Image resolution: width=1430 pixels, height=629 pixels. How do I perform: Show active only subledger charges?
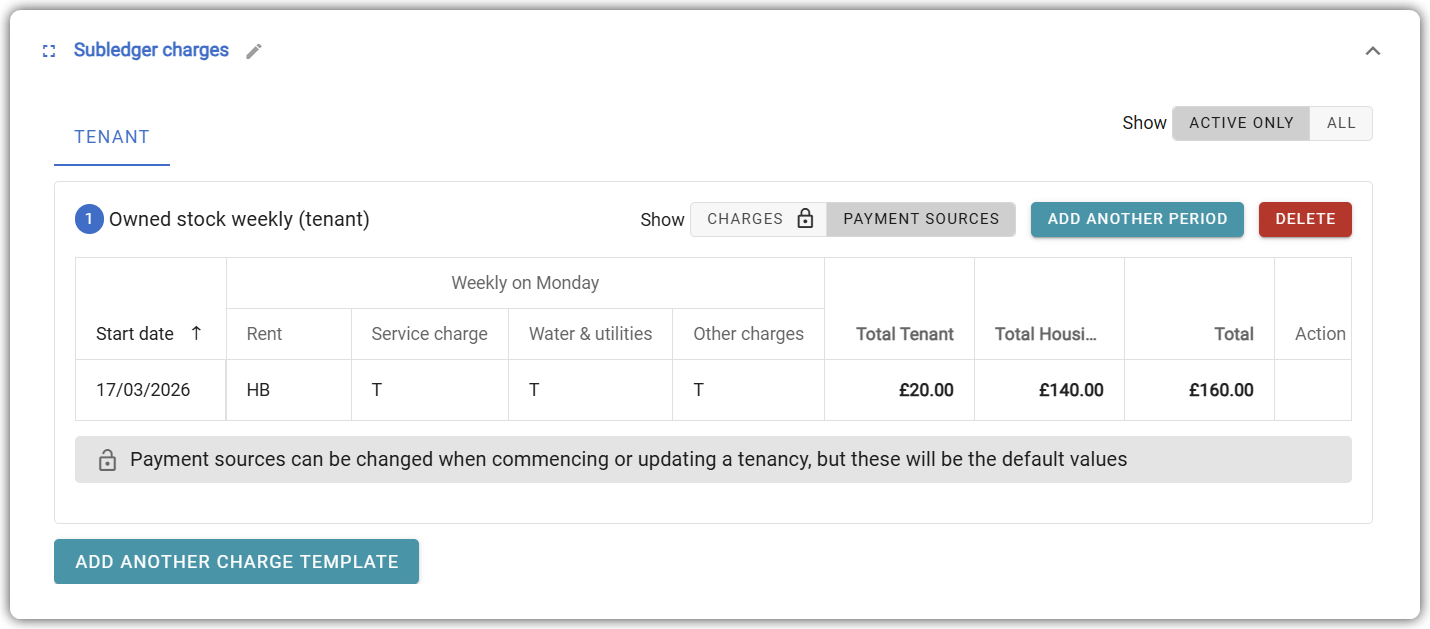click(x=1241, y=123)
